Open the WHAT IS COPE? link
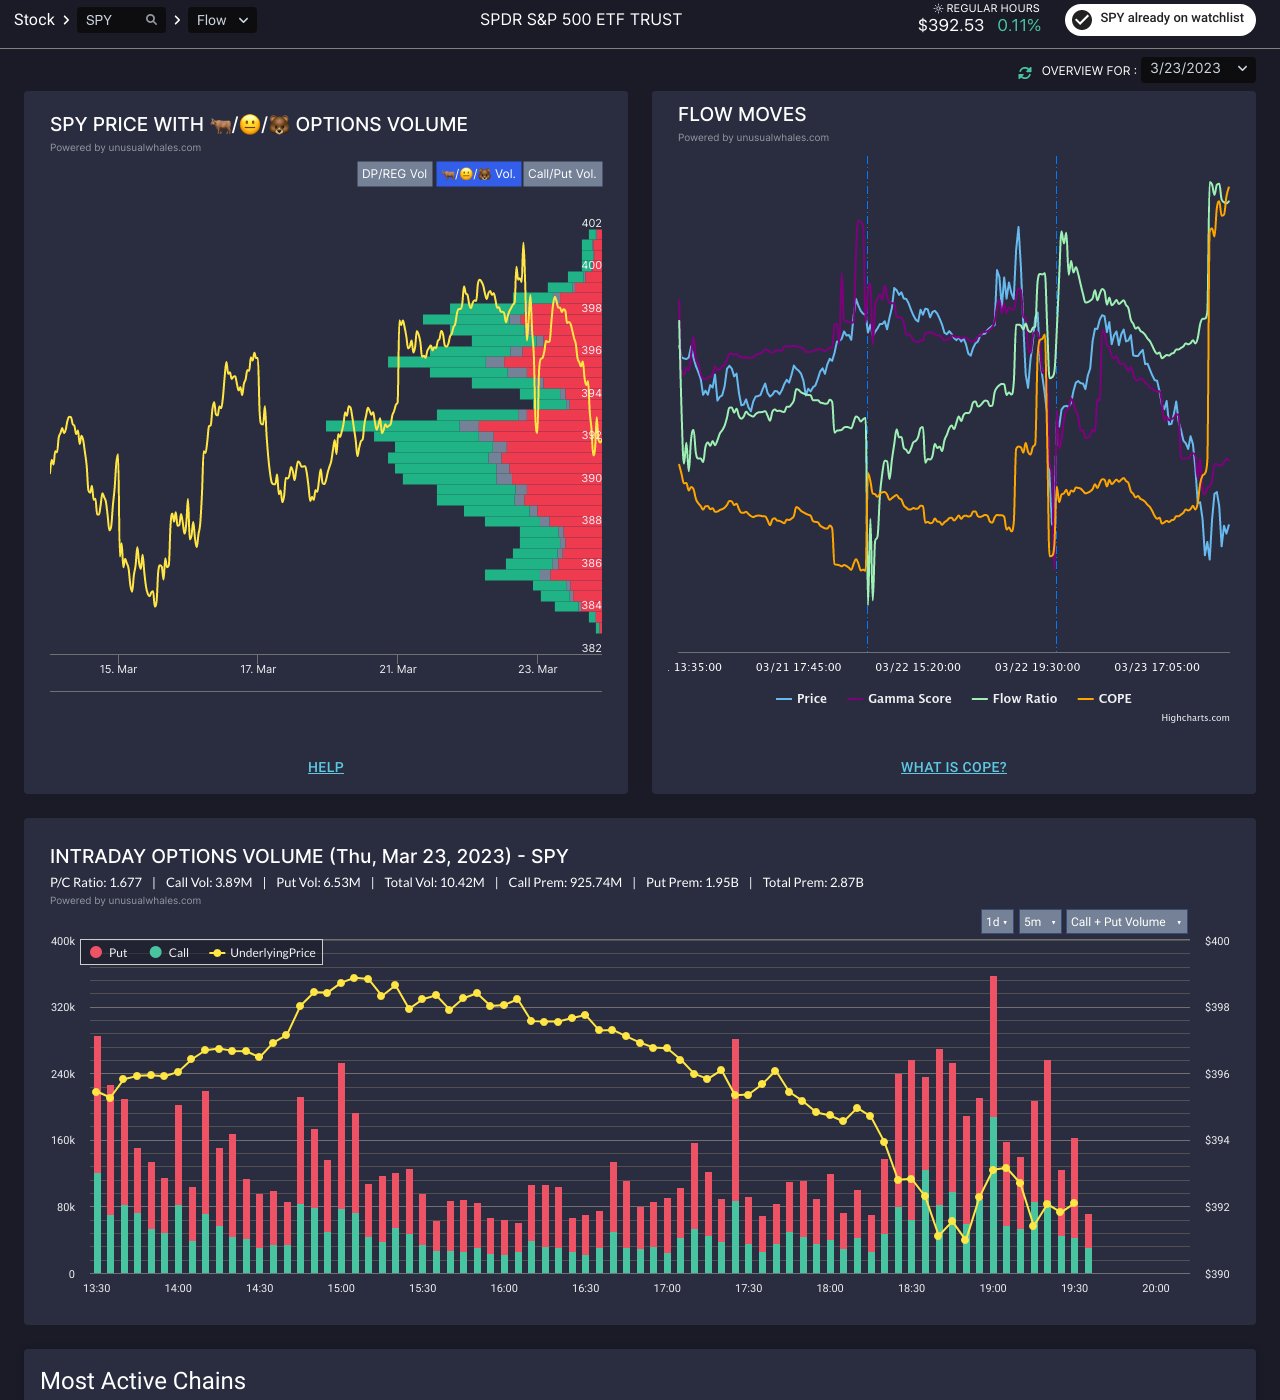This screenshot has width=1280, height=1400. pos(954,767)
